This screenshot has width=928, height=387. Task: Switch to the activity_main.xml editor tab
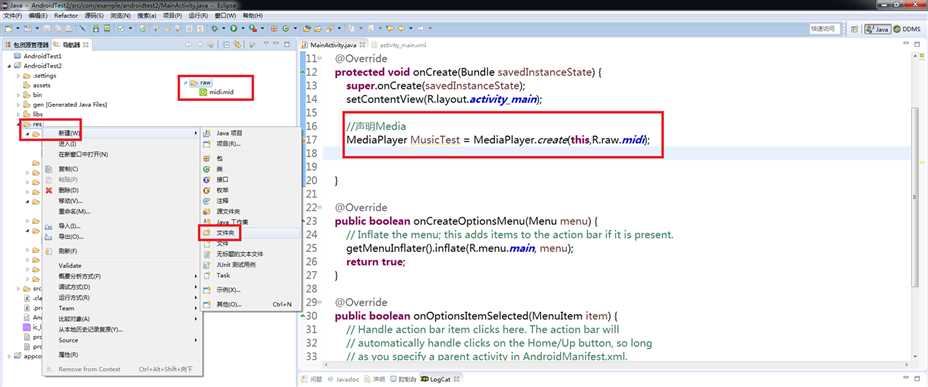click(x=398, y=44)
